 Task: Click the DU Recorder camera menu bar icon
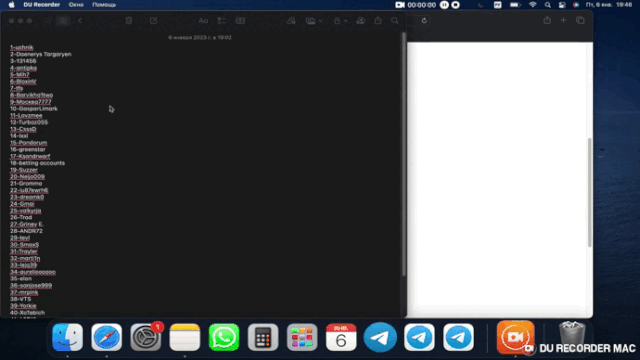(400, 5)
